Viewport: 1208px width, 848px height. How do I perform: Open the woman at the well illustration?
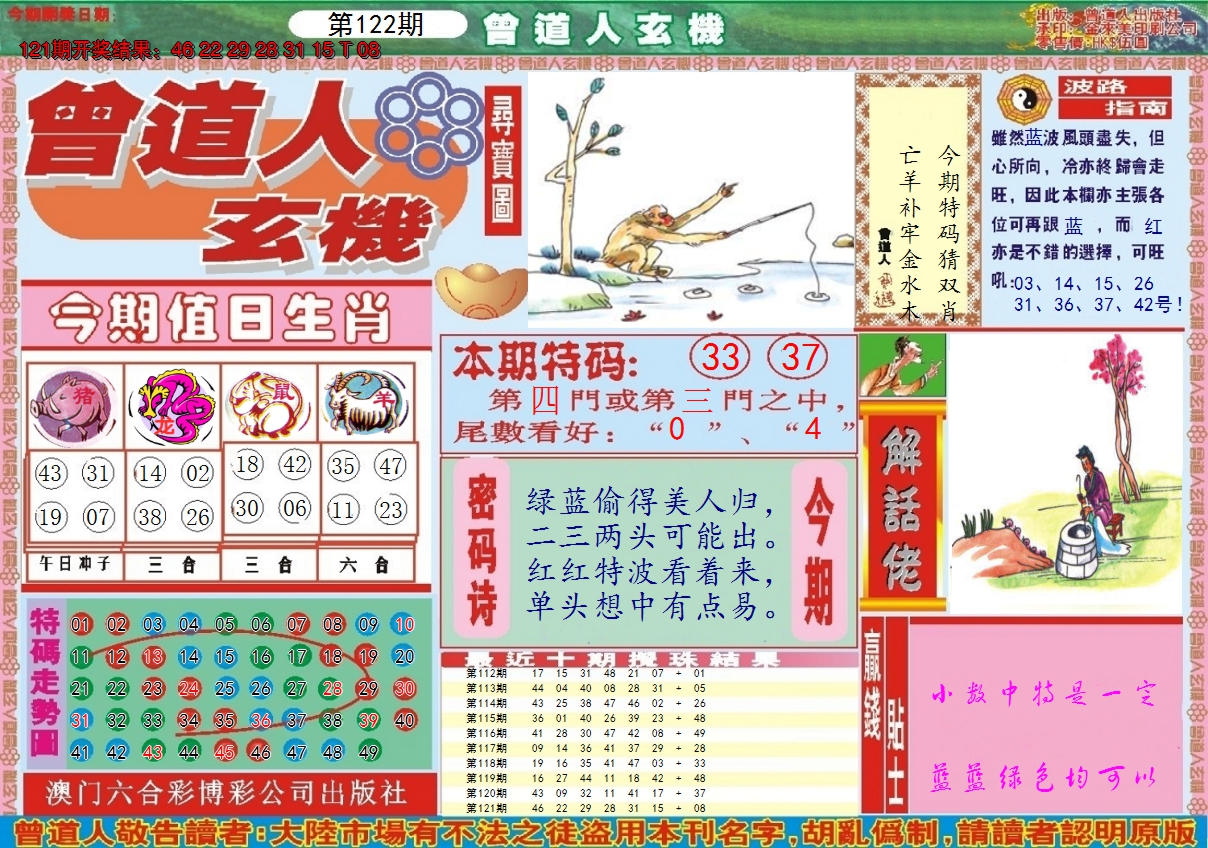(x=1064, y=473)
